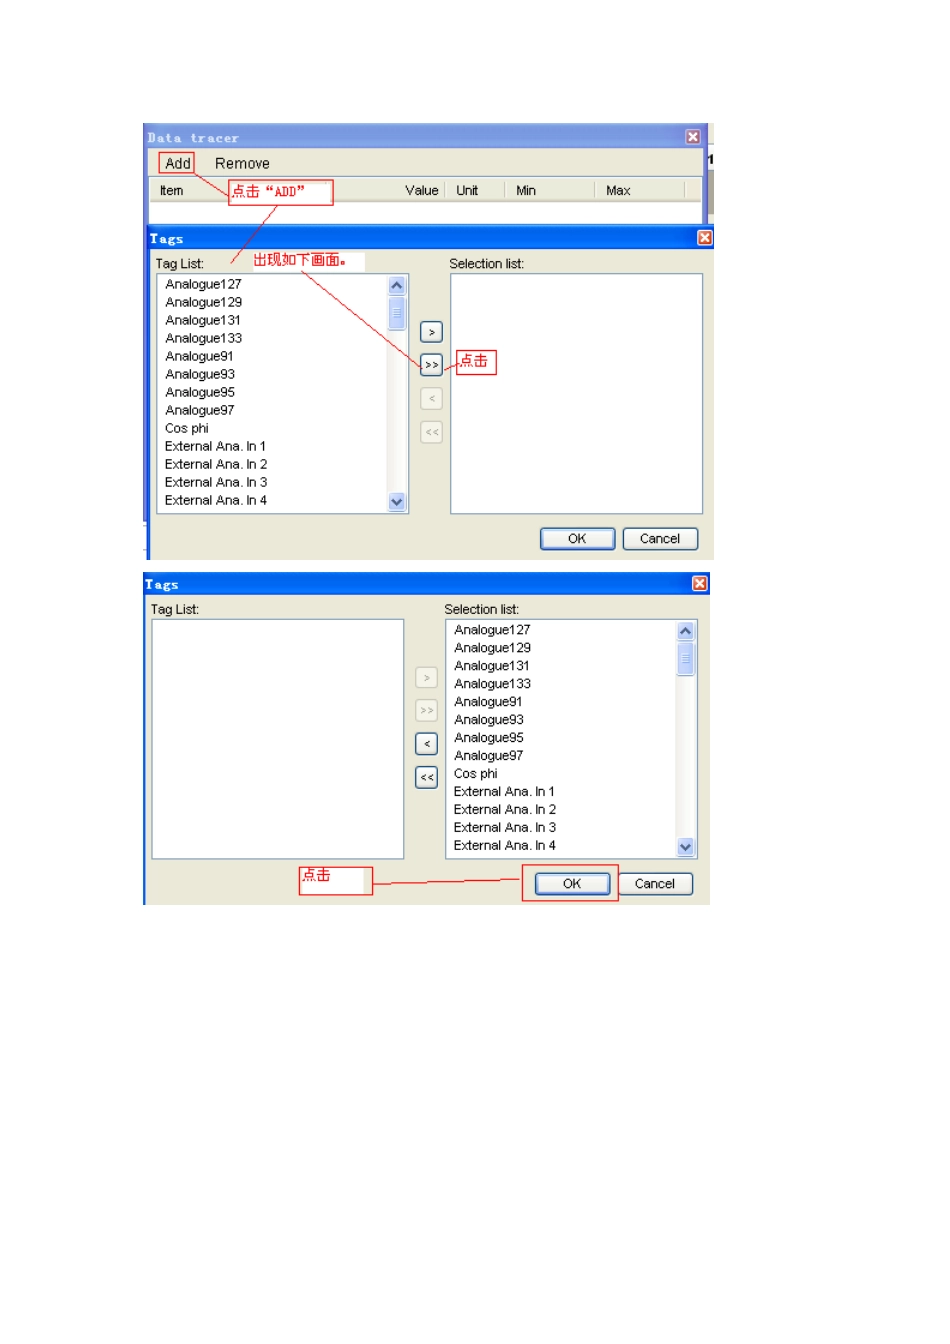Select External Ana. In 4 in upper Tag List
The height and width of the screenshot is (1344, 950).
216,500
